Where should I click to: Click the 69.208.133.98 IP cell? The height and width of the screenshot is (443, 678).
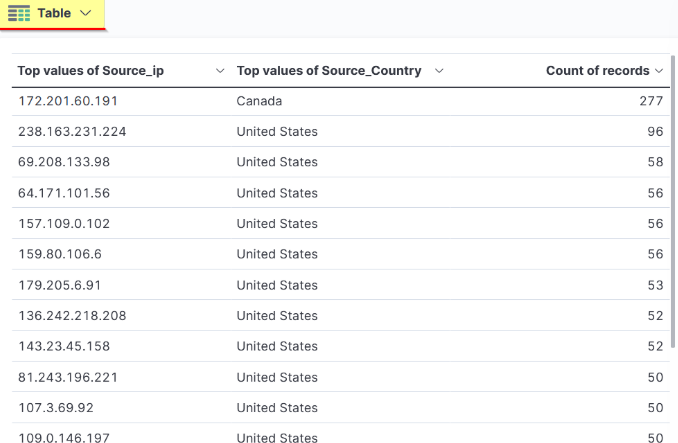[x=64, y=162]
